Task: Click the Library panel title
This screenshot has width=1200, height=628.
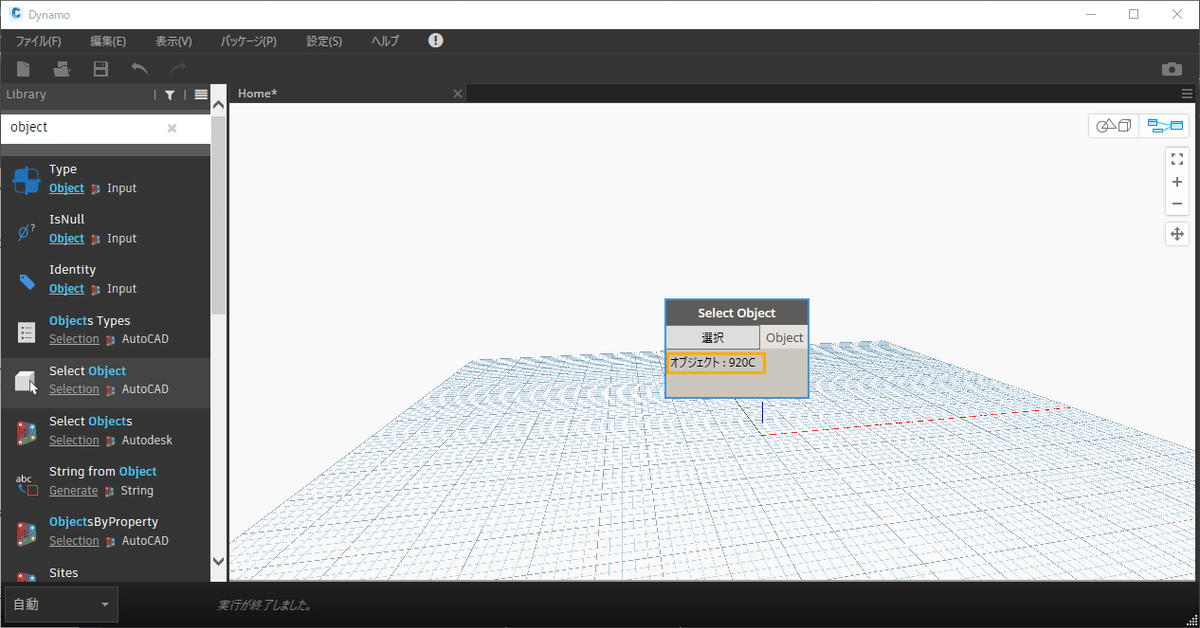Action: tap(26, 94)
